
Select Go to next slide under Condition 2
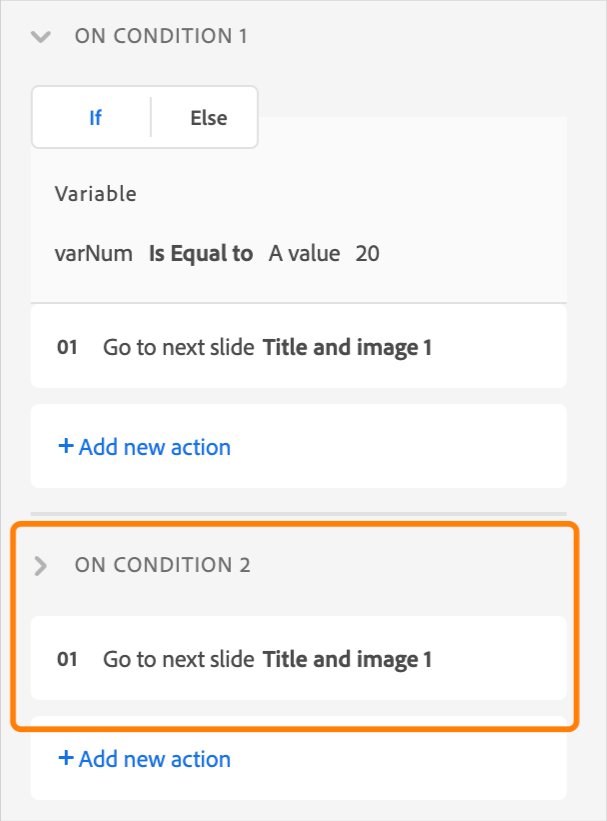(178, 660)
